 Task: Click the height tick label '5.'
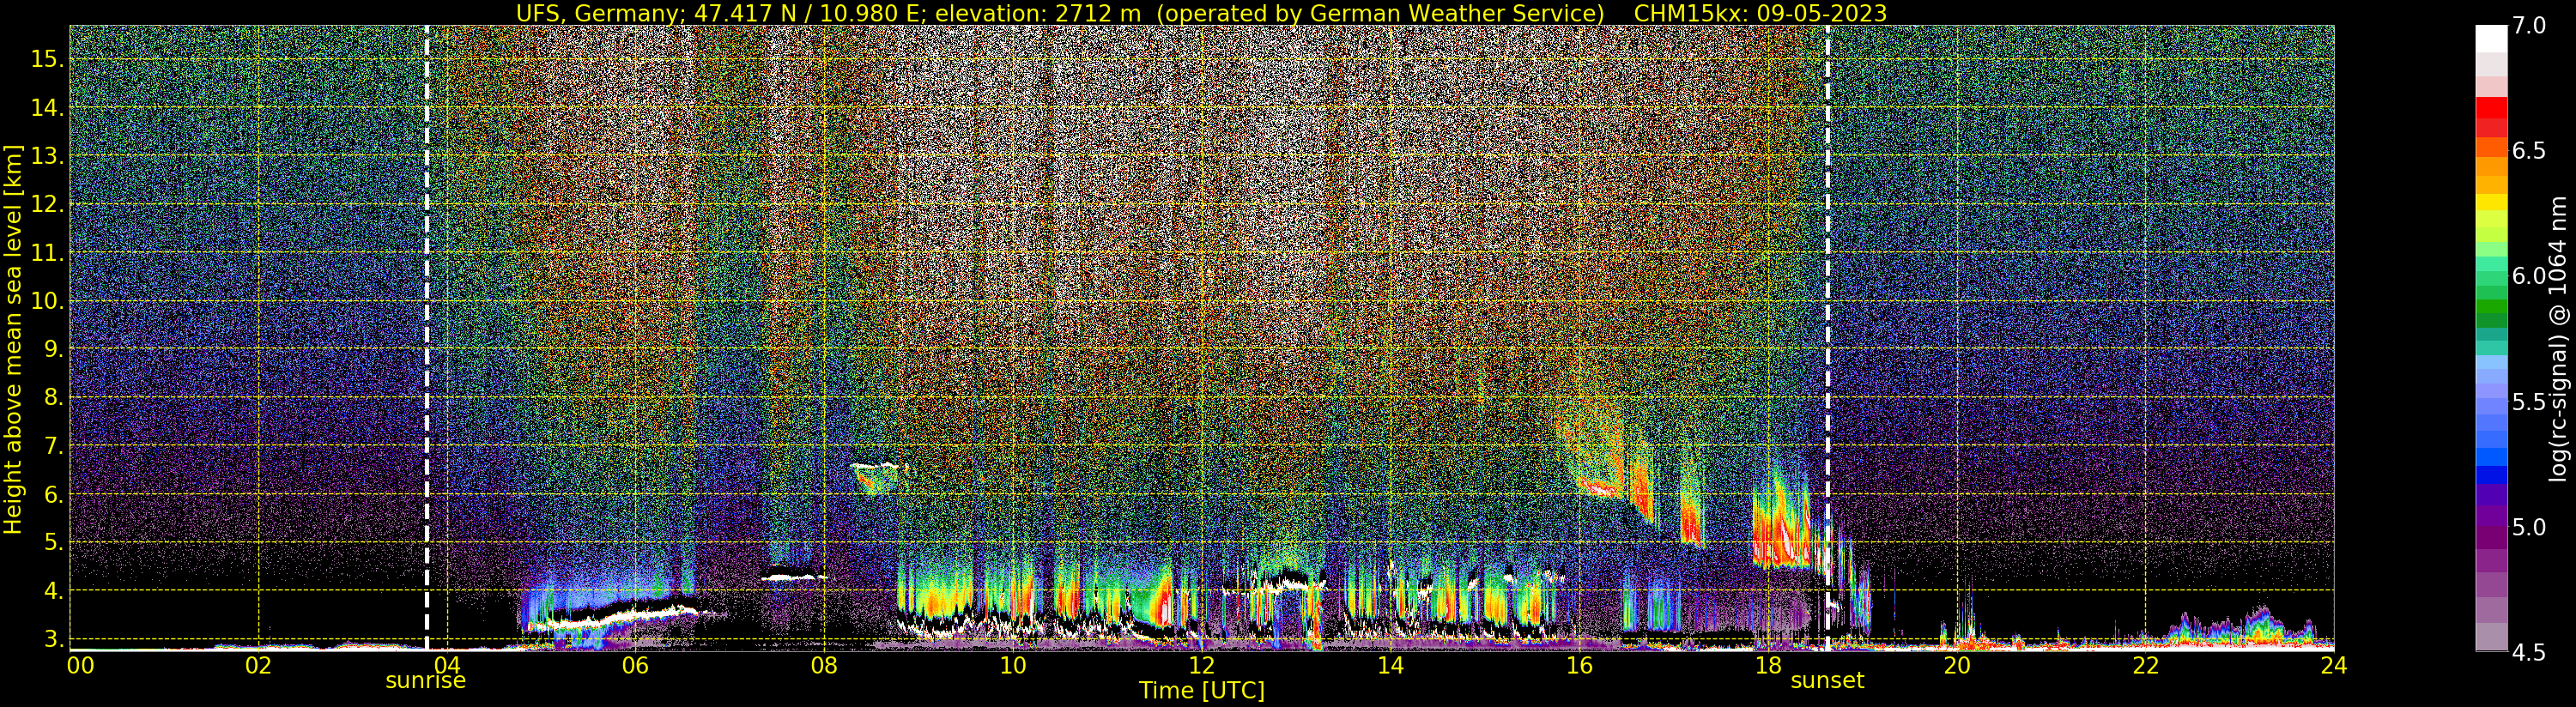53,542
